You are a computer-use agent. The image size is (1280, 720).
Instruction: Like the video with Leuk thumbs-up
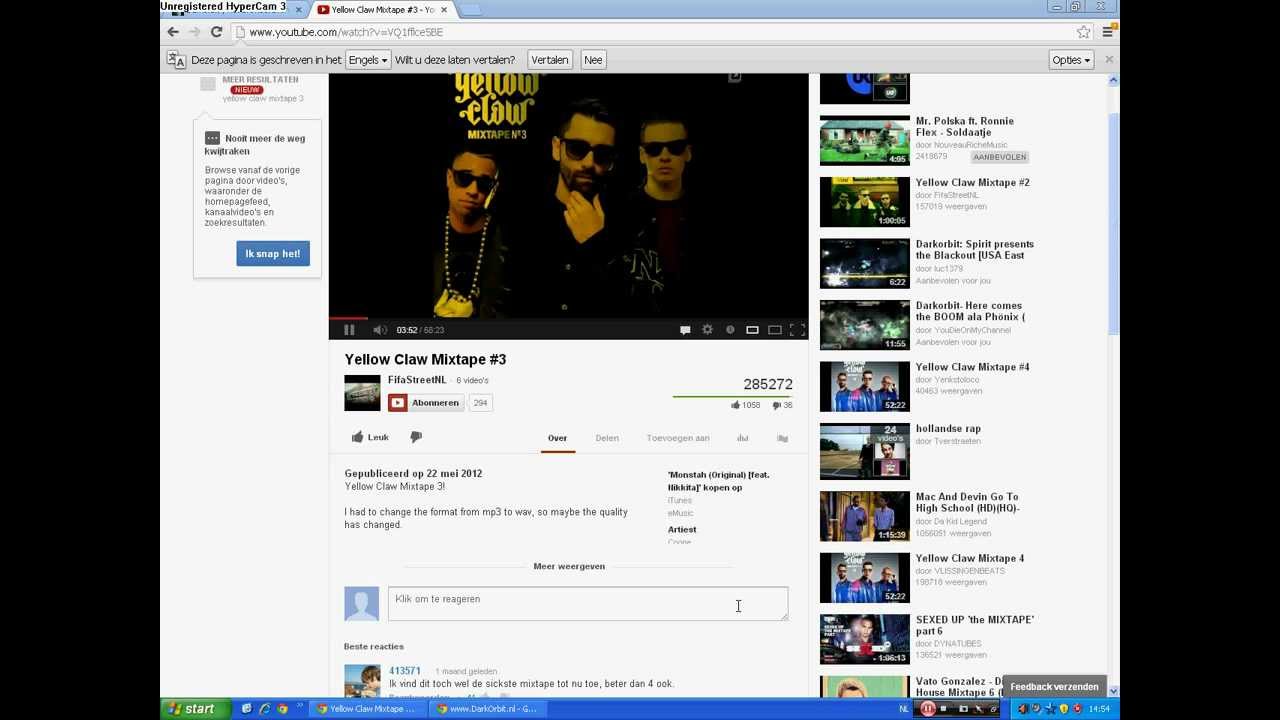[370, 437]
